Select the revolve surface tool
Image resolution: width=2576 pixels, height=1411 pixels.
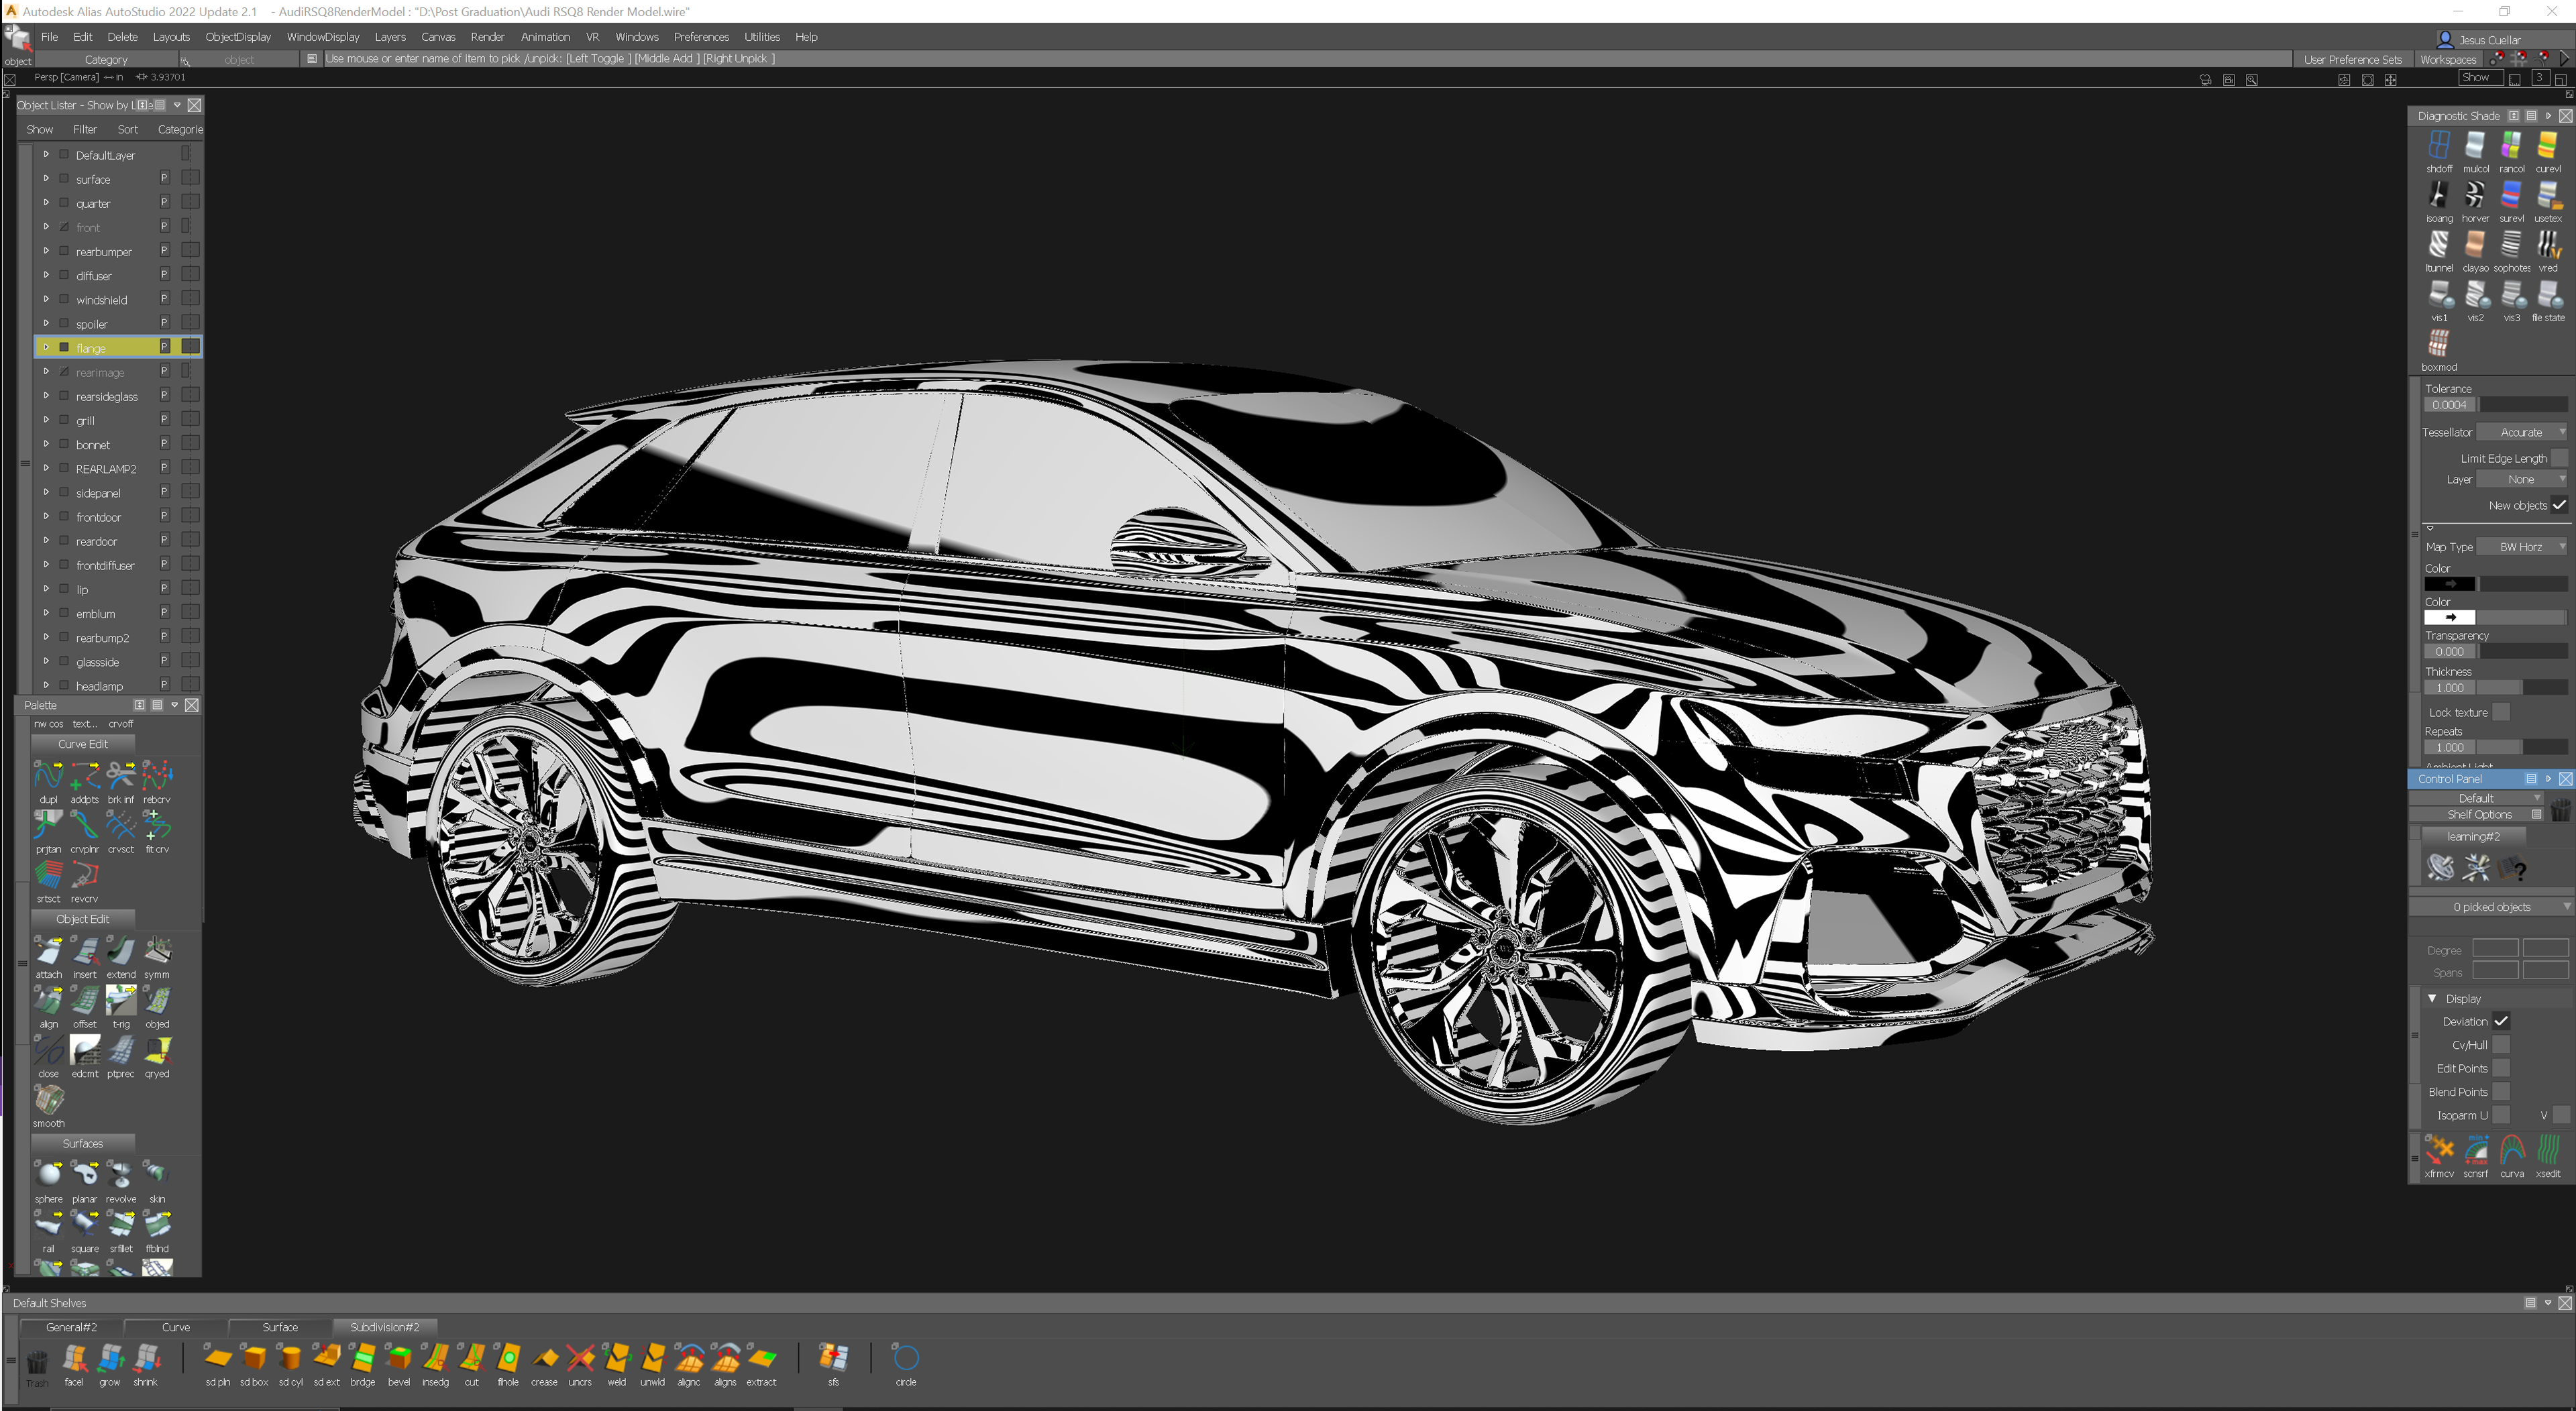coord(120,1174)
